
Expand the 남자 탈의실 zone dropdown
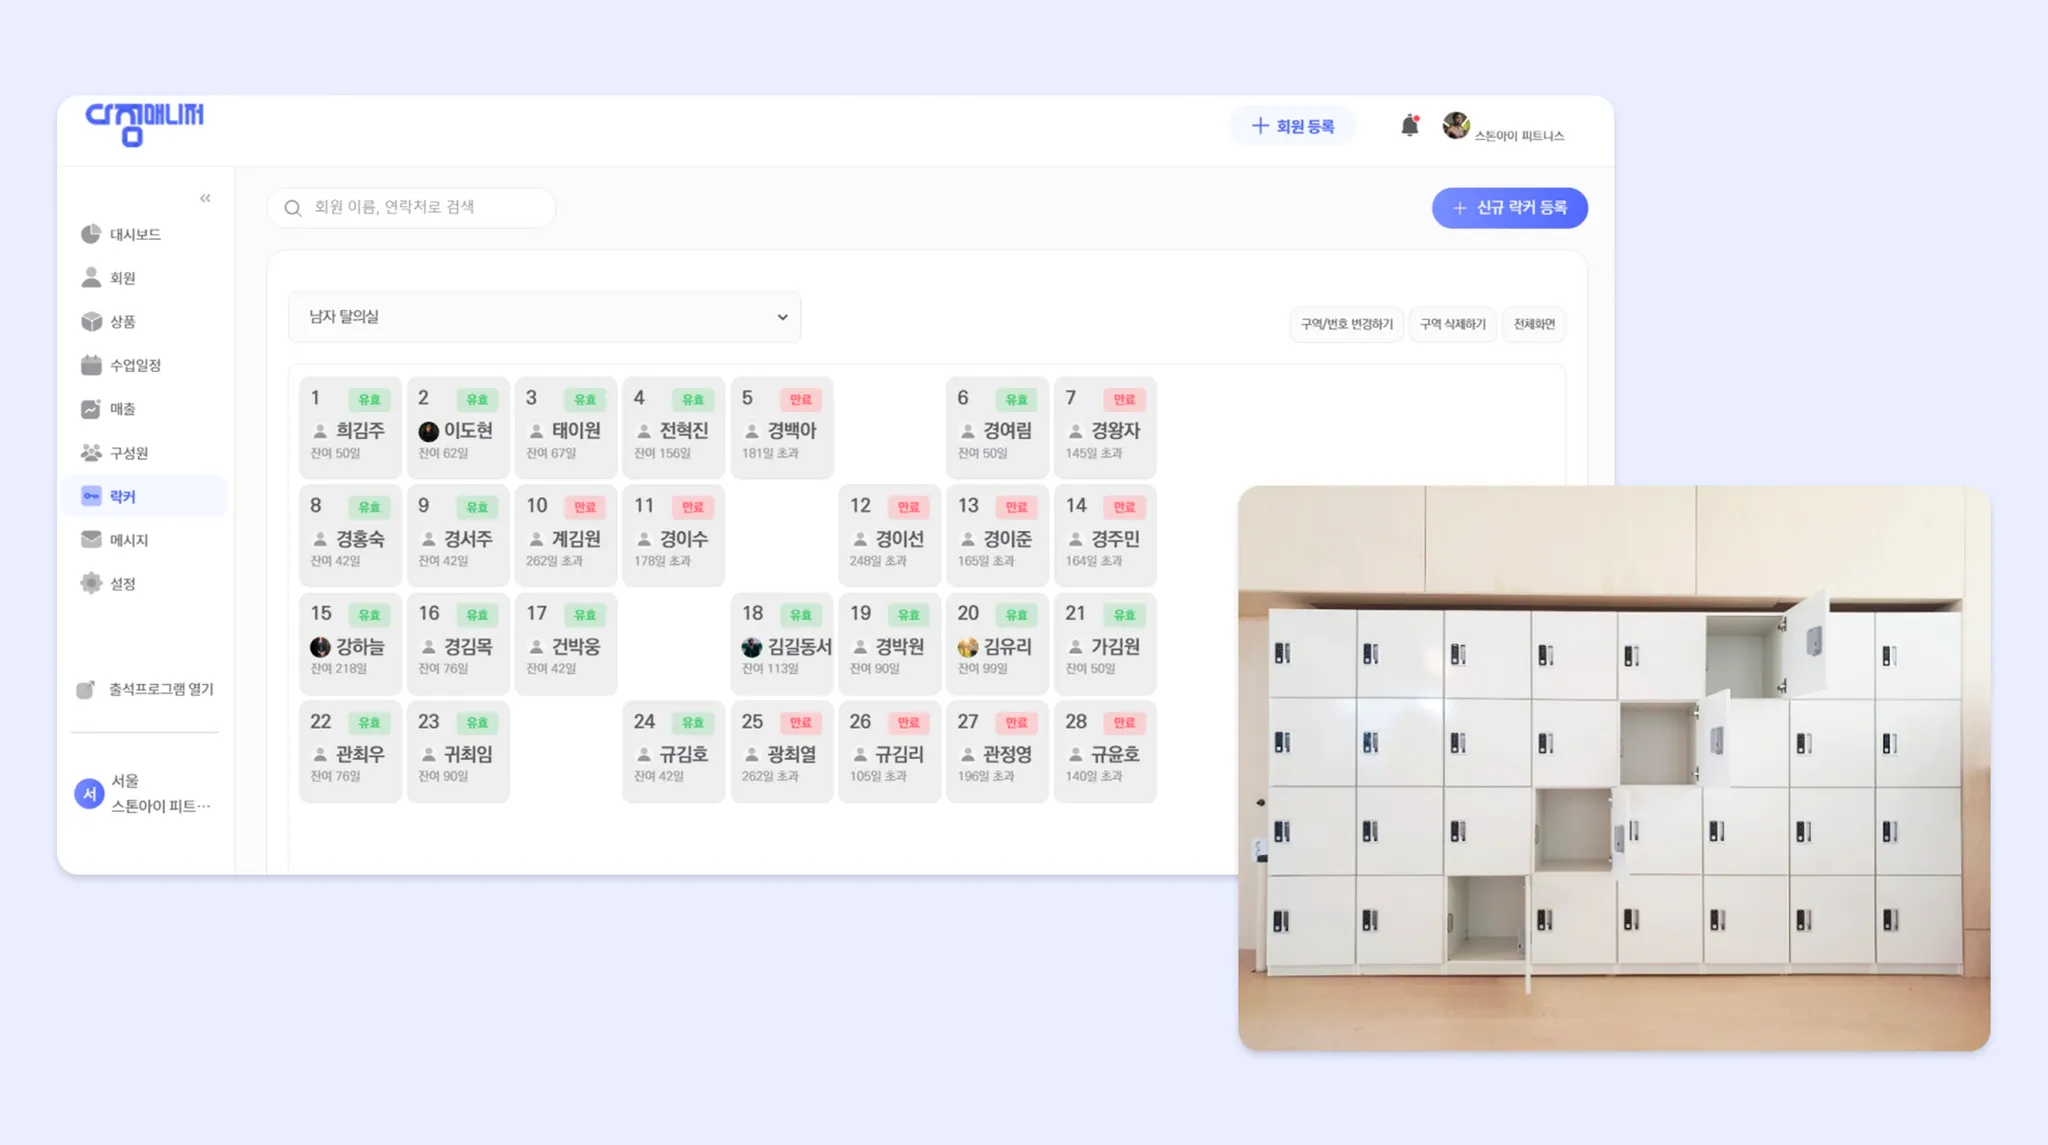[544, 317]
